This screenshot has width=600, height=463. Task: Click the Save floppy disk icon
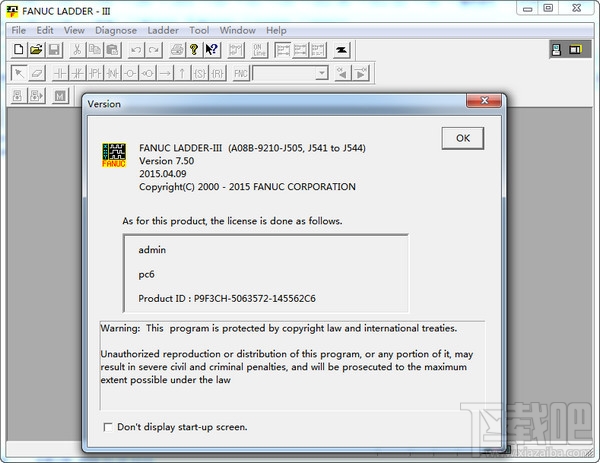pos(54,50)
